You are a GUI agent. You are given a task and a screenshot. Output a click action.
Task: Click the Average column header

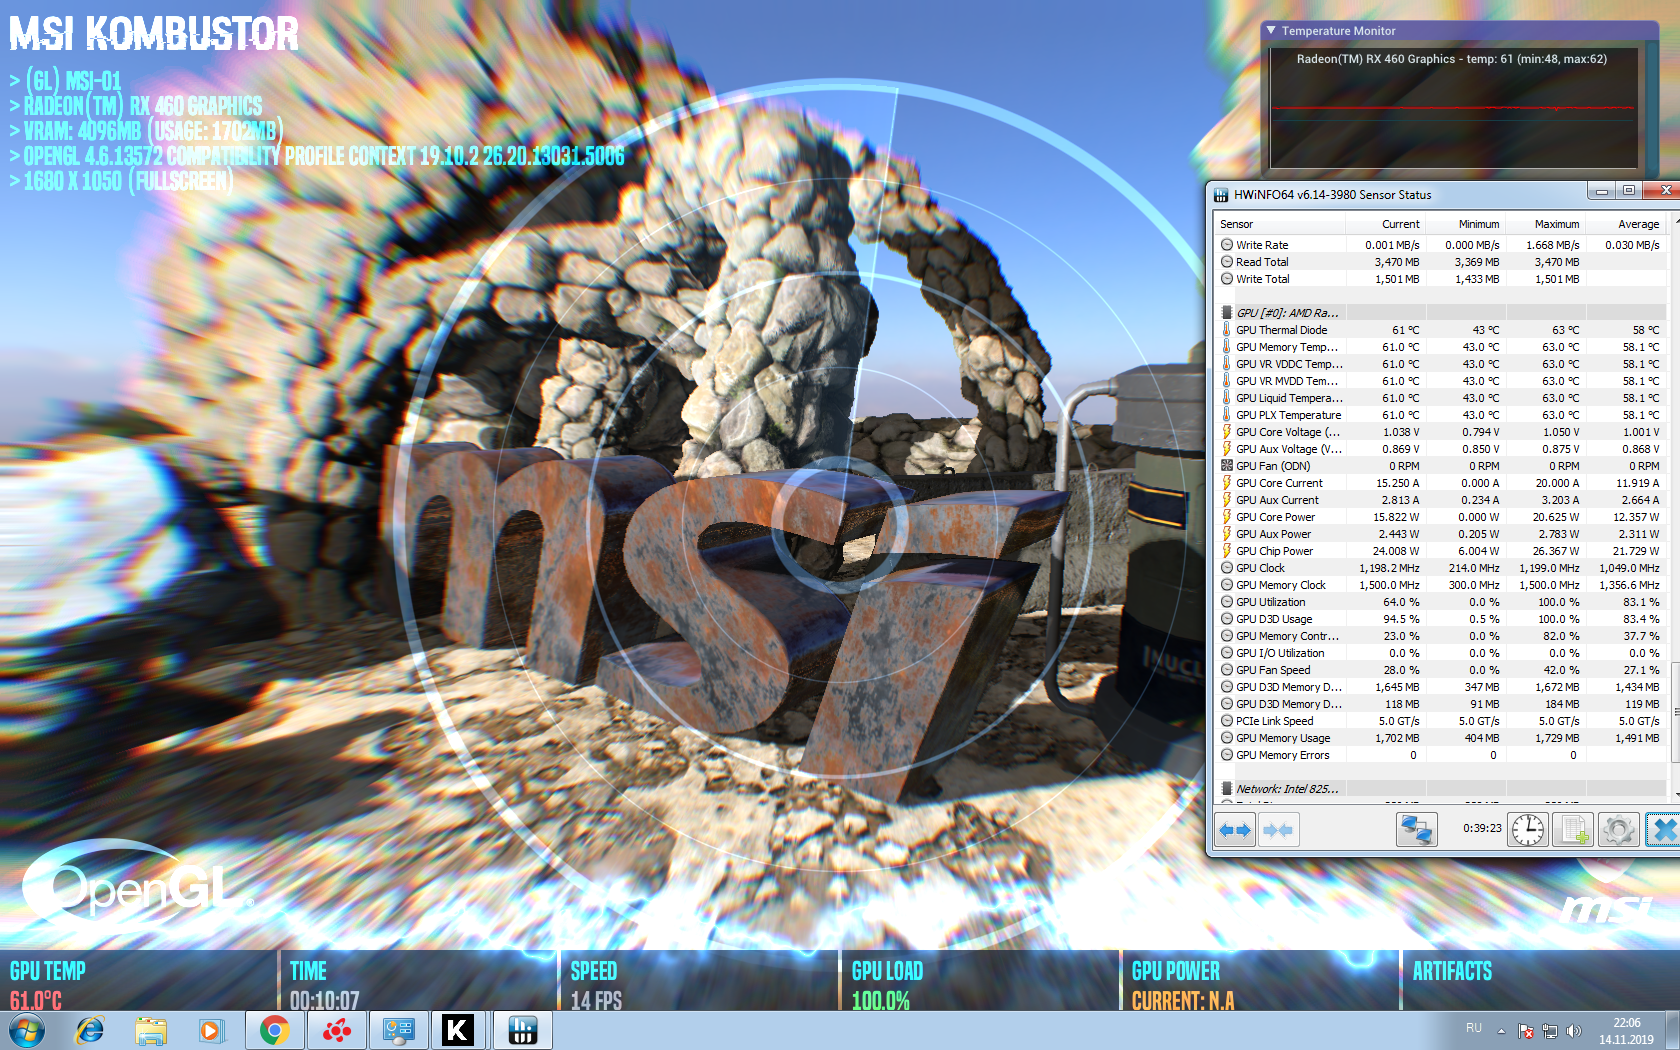(x=1625, y=224)
